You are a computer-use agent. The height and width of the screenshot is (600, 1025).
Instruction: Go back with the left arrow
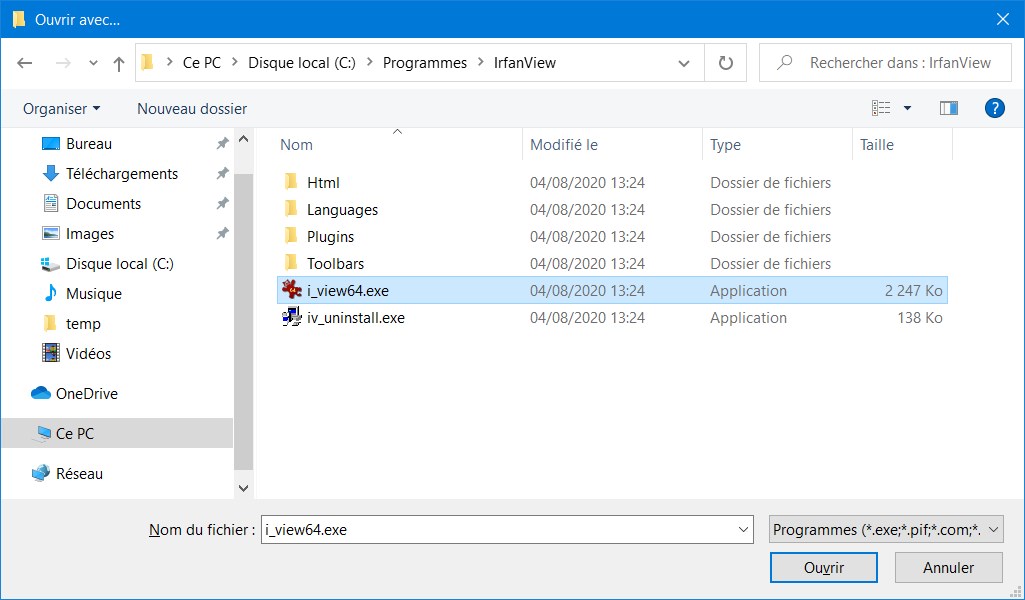click(x=25, y=63)
